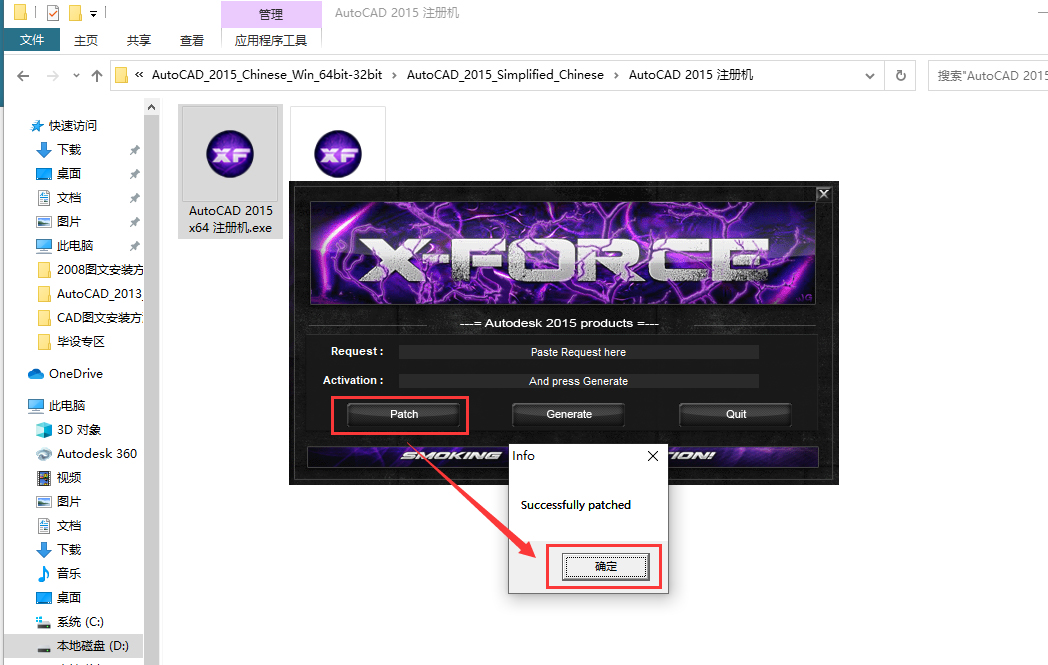1048x665 pixels.
Task: Select the second XF keygen file icon
Action: [x=338, y=154]
